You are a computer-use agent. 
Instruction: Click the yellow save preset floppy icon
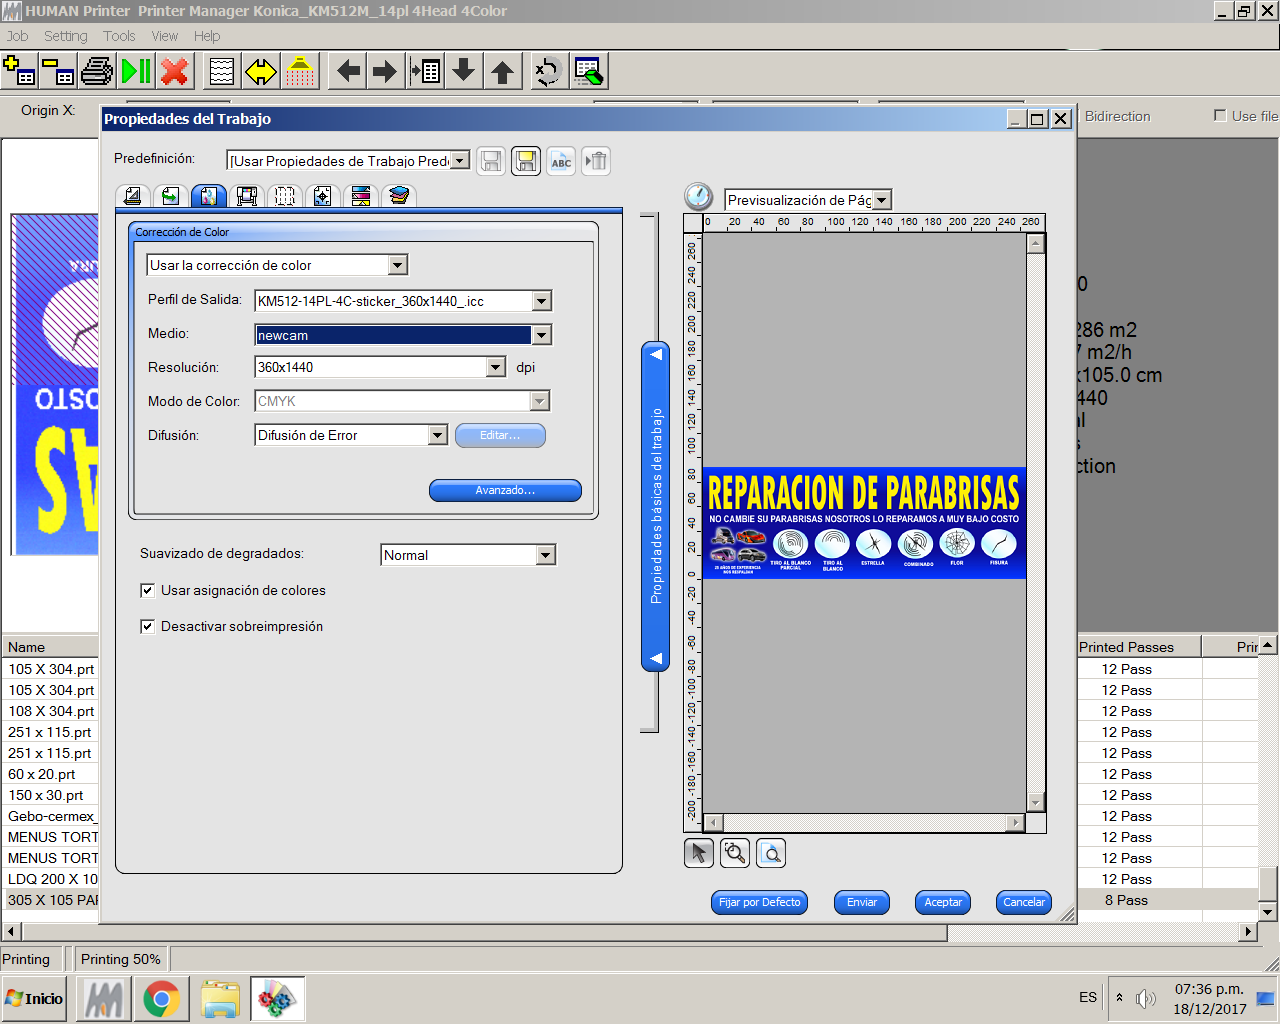[x=526, y=161]
